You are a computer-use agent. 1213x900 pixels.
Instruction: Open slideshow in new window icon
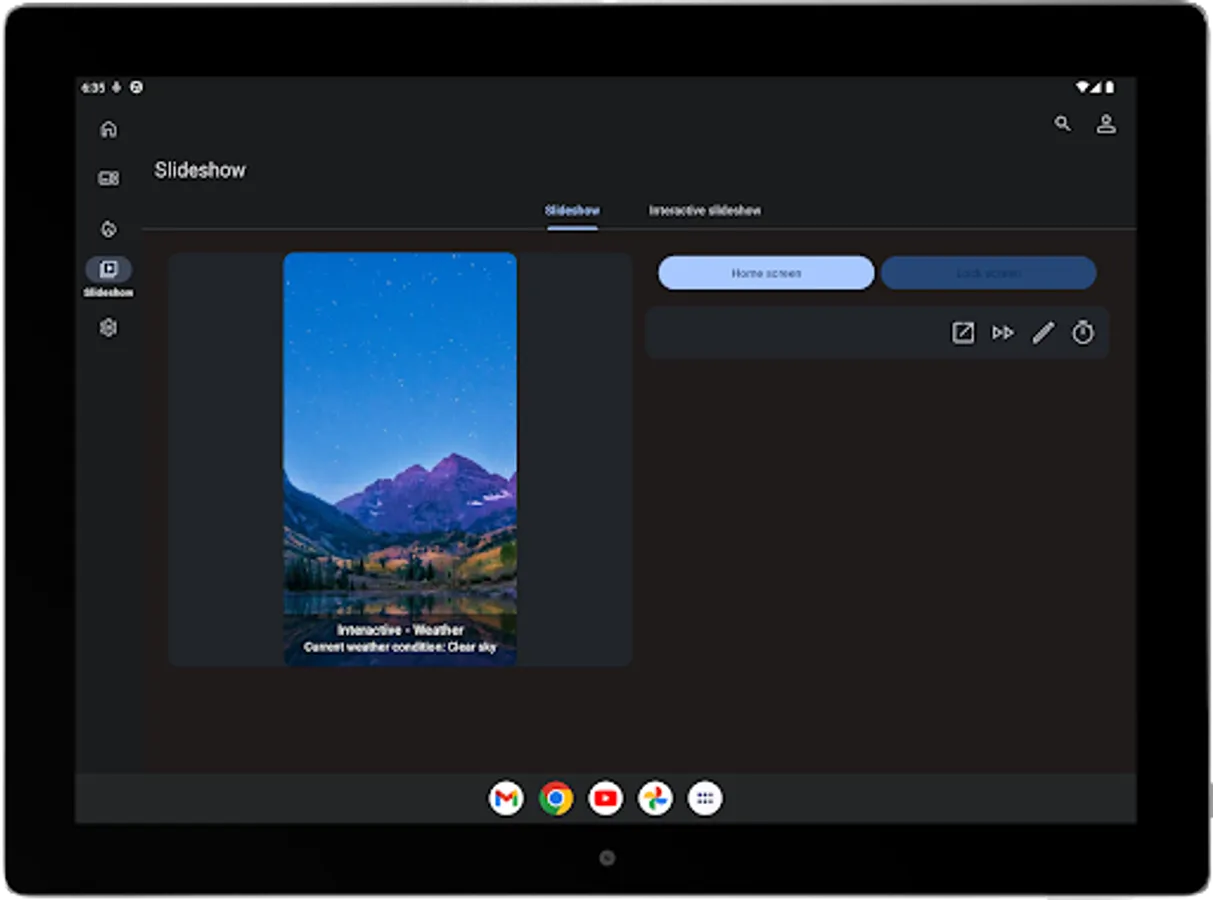pyautogui.click(x=962, y=333)
